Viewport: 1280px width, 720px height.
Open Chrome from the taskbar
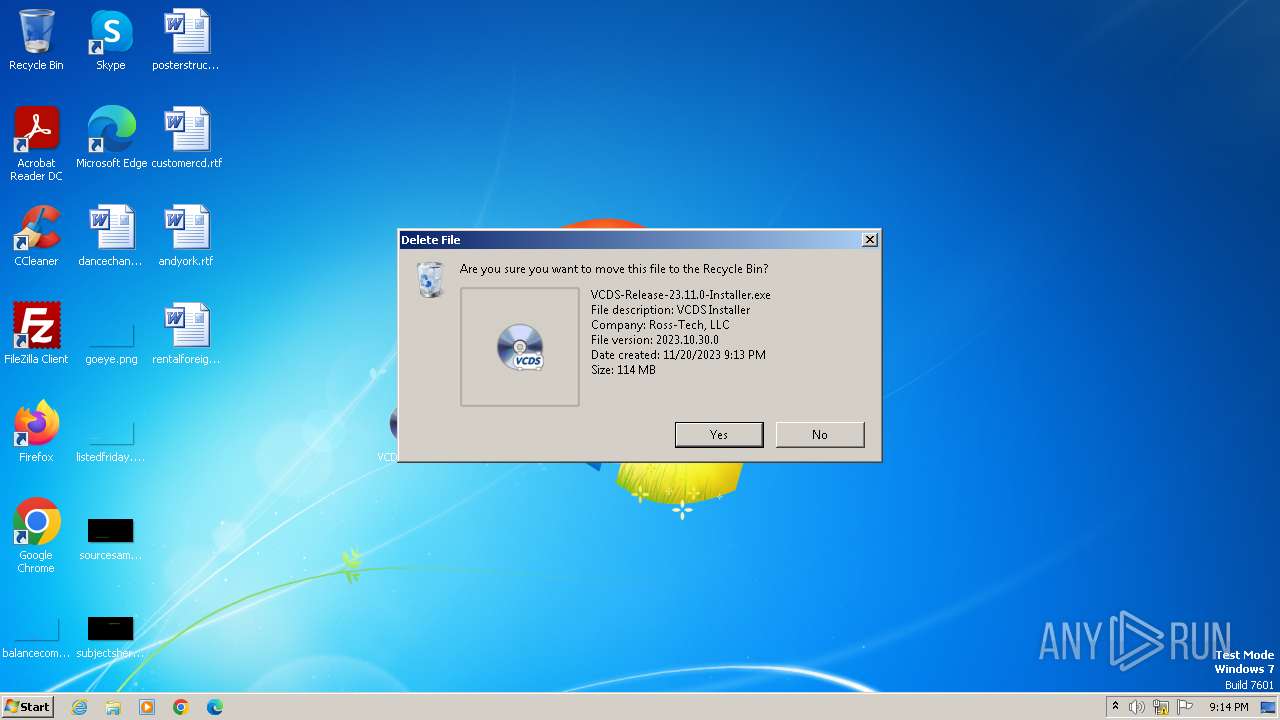181,707
